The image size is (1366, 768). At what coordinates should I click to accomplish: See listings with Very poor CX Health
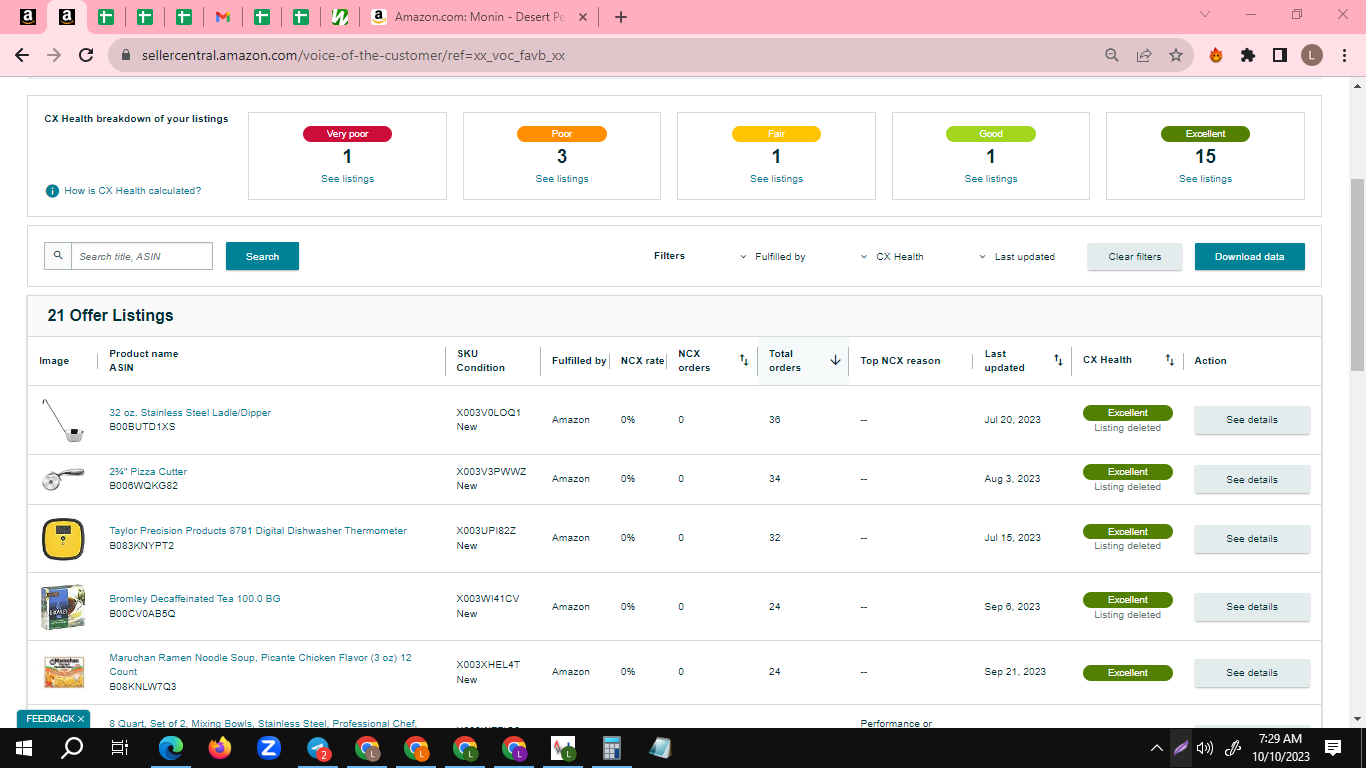347,179
